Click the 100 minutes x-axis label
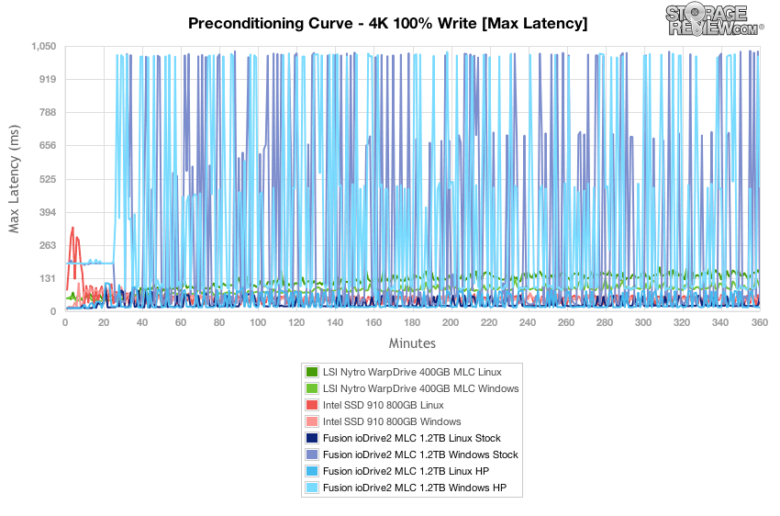The height and width of the screenshot is (516, 780). (258, 322)
